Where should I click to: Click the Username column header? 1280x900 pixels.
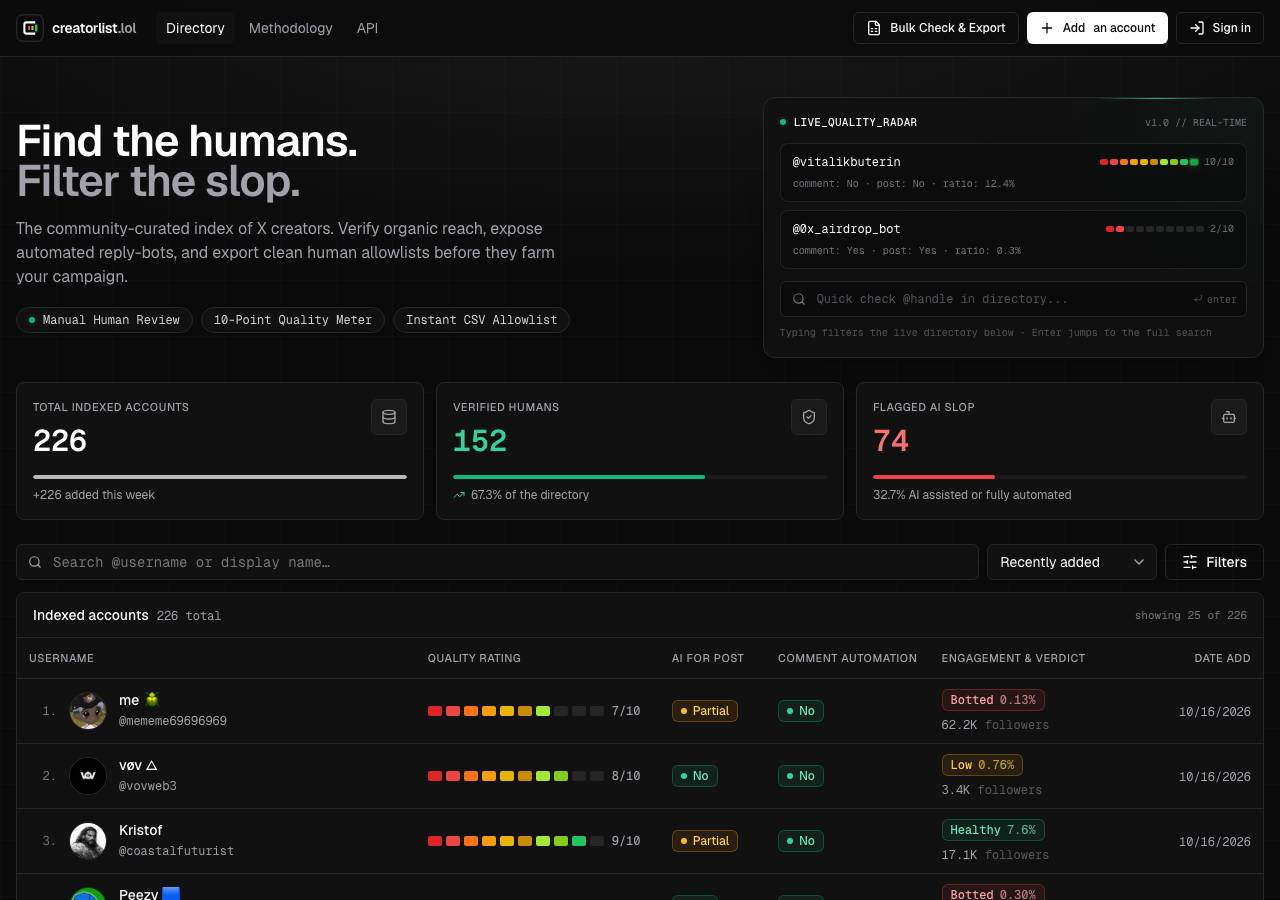tap(61, 658)
